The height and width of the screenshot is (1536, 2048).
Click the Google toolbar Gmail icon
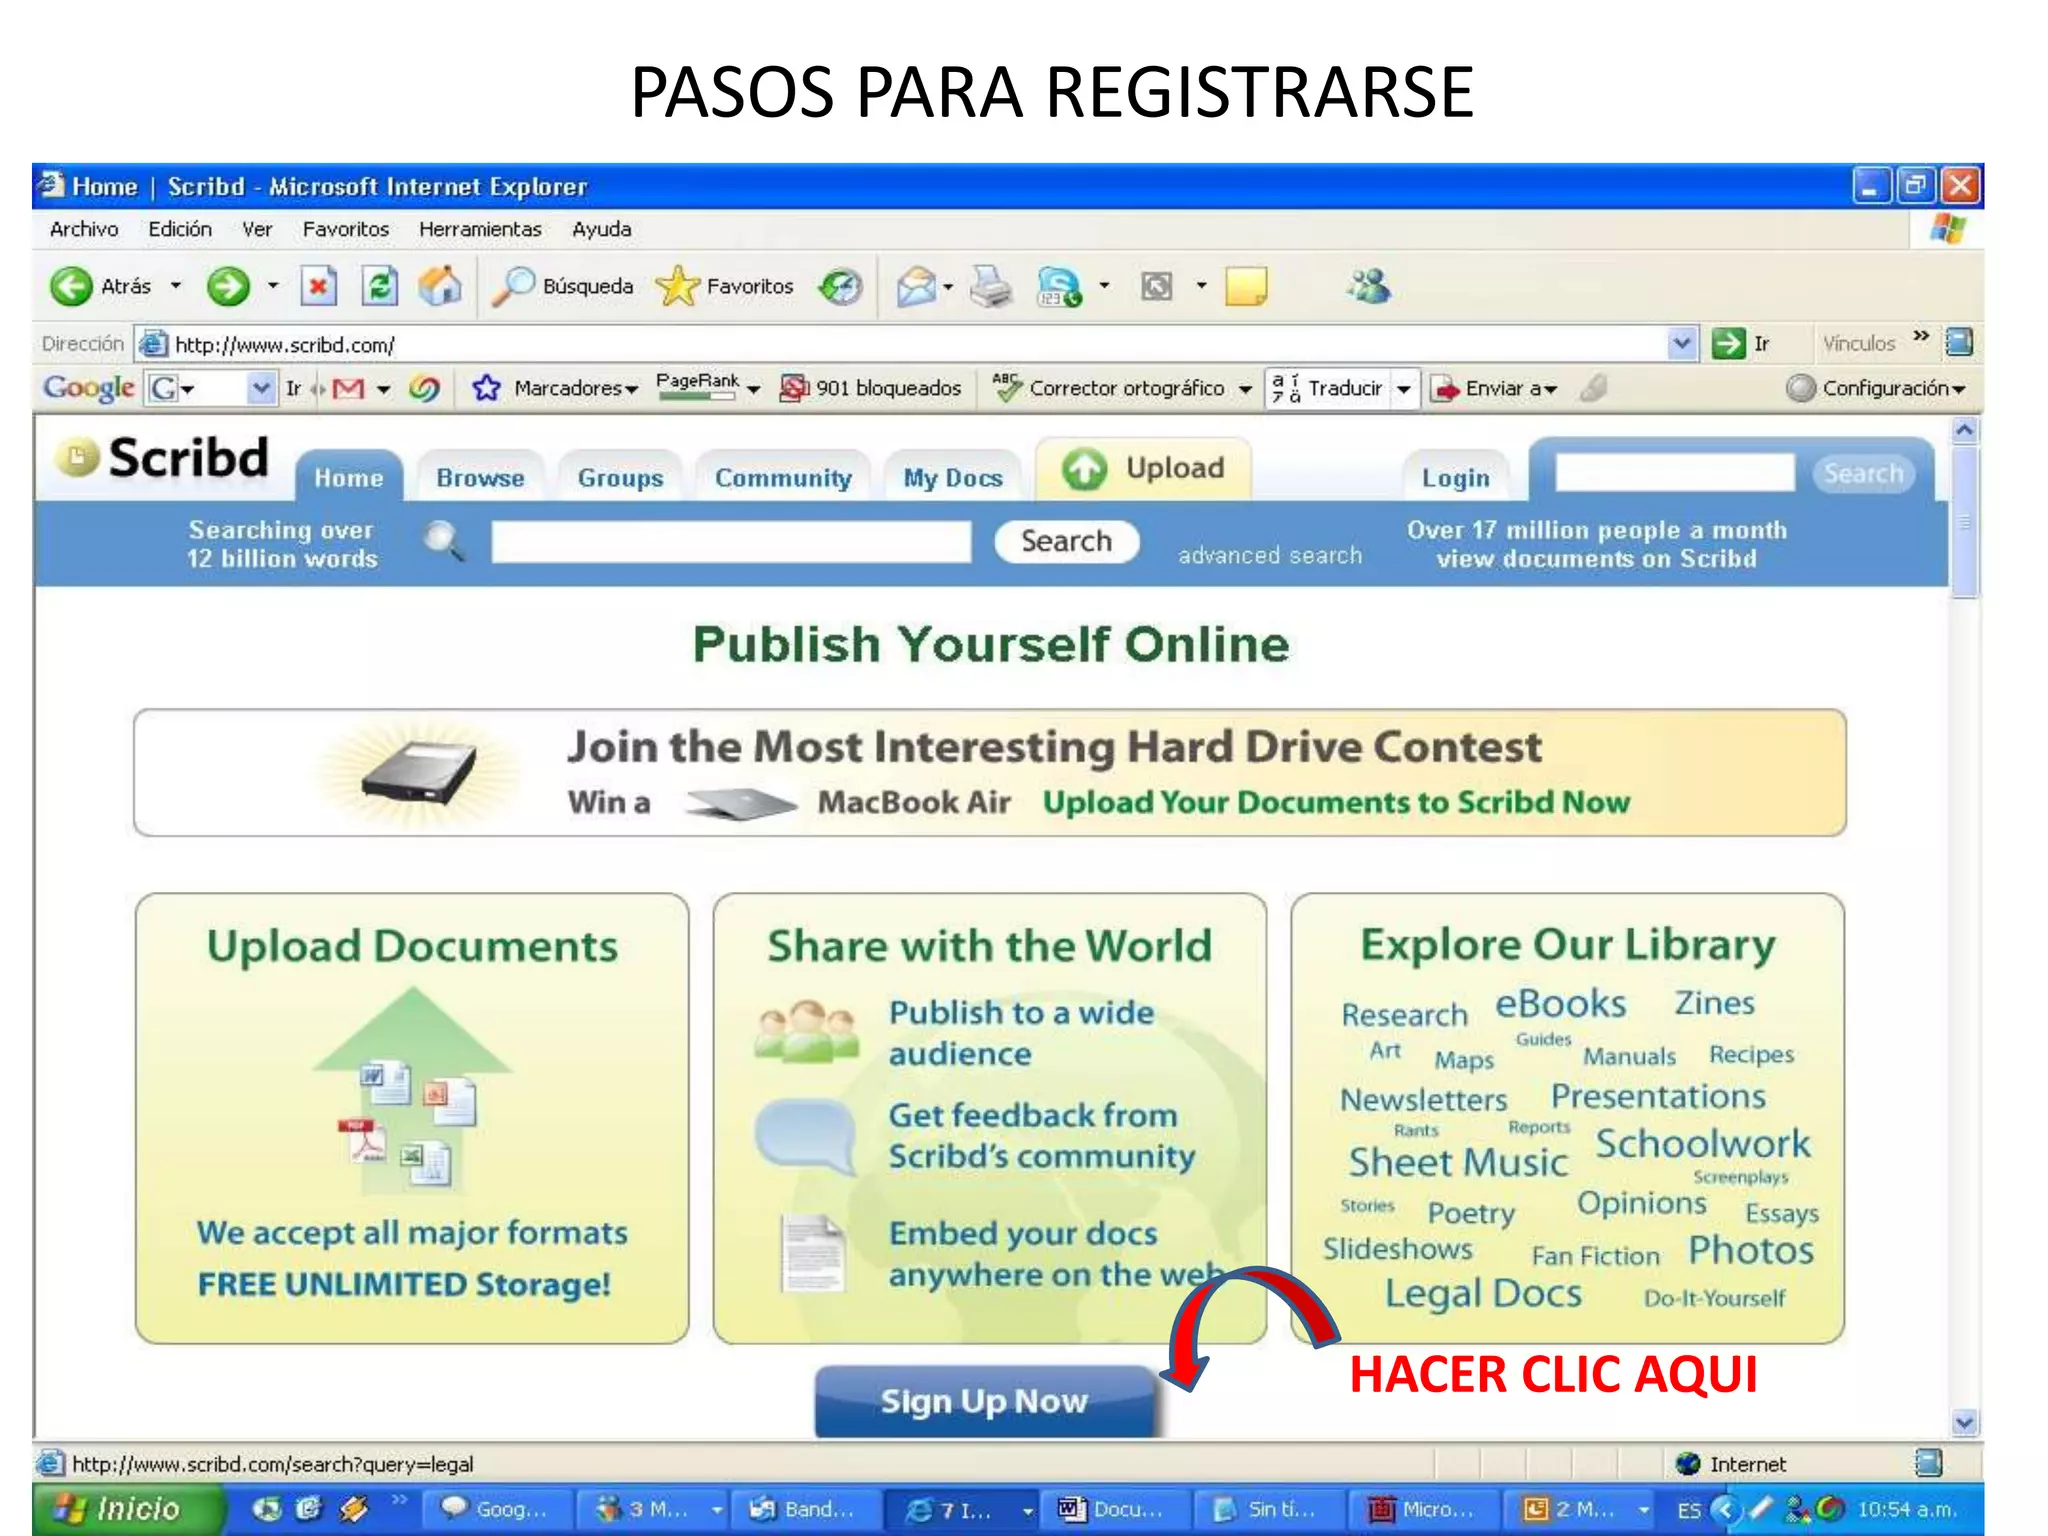point(348,388)
